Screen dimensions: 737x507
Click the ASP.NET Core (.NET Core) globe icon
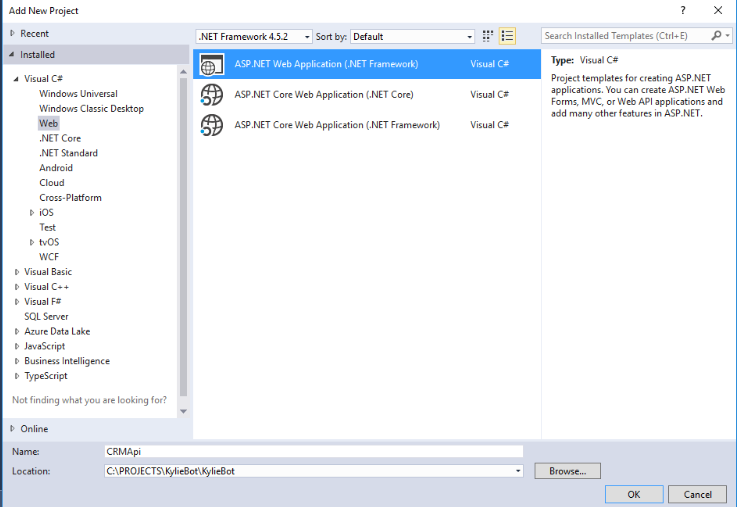click(212, 94)
